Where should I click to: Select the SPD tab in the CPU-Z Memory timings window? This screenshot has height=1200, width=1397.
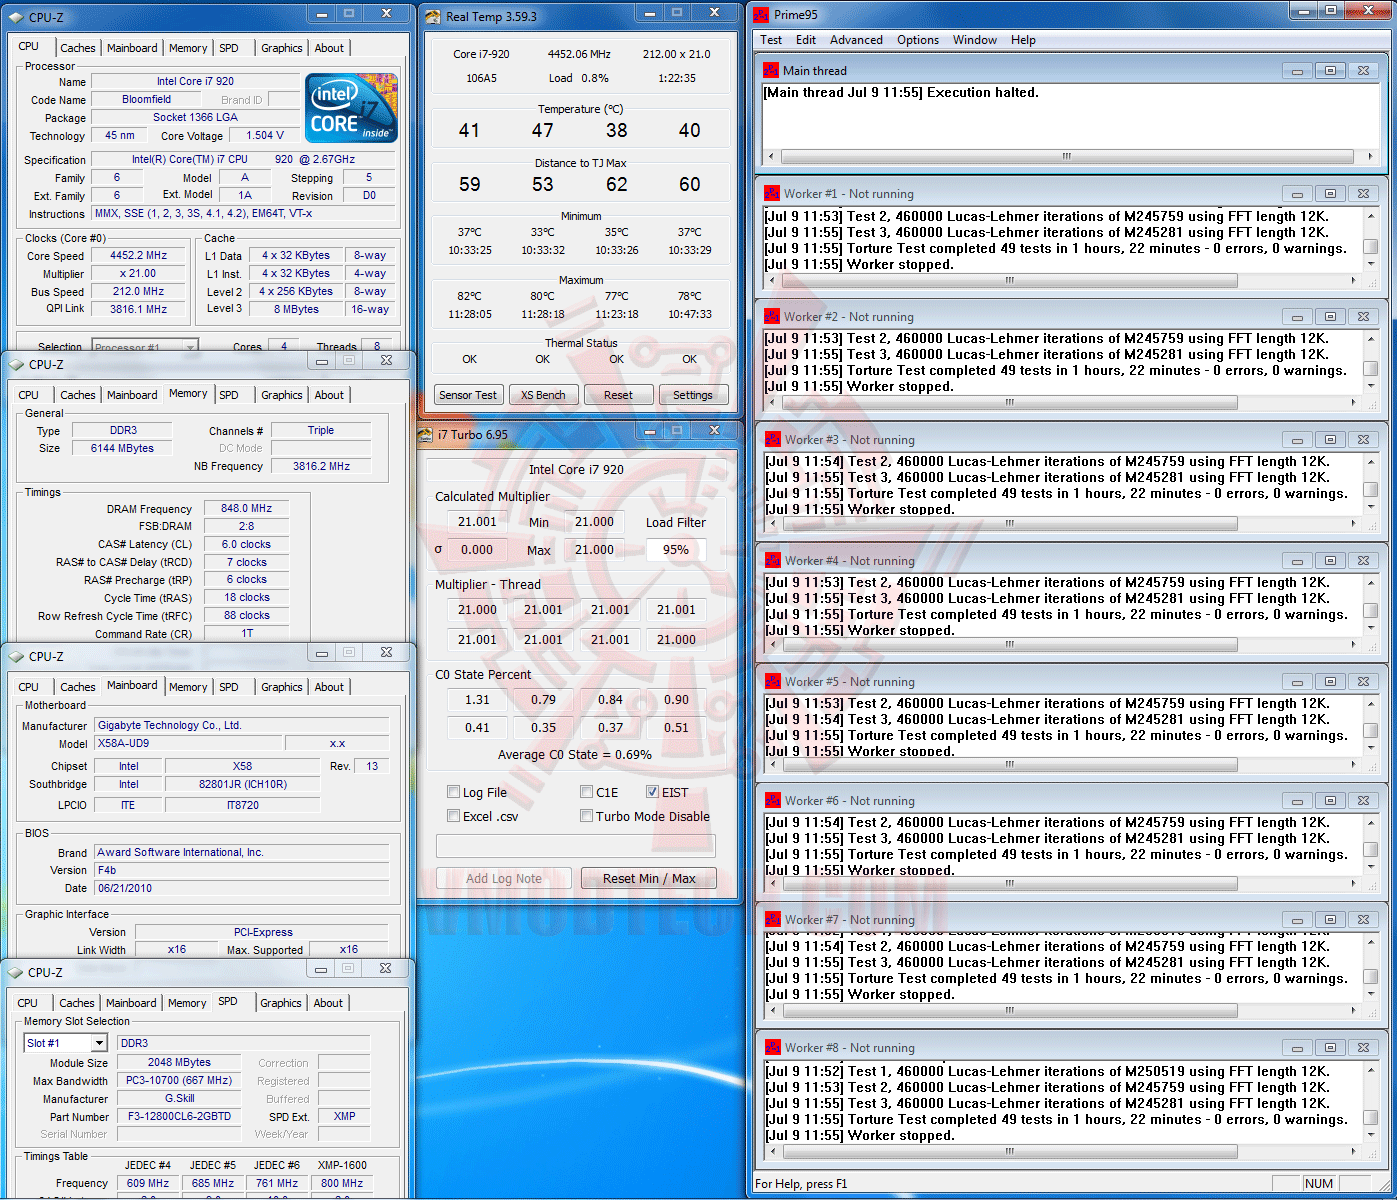pos(229,395)
